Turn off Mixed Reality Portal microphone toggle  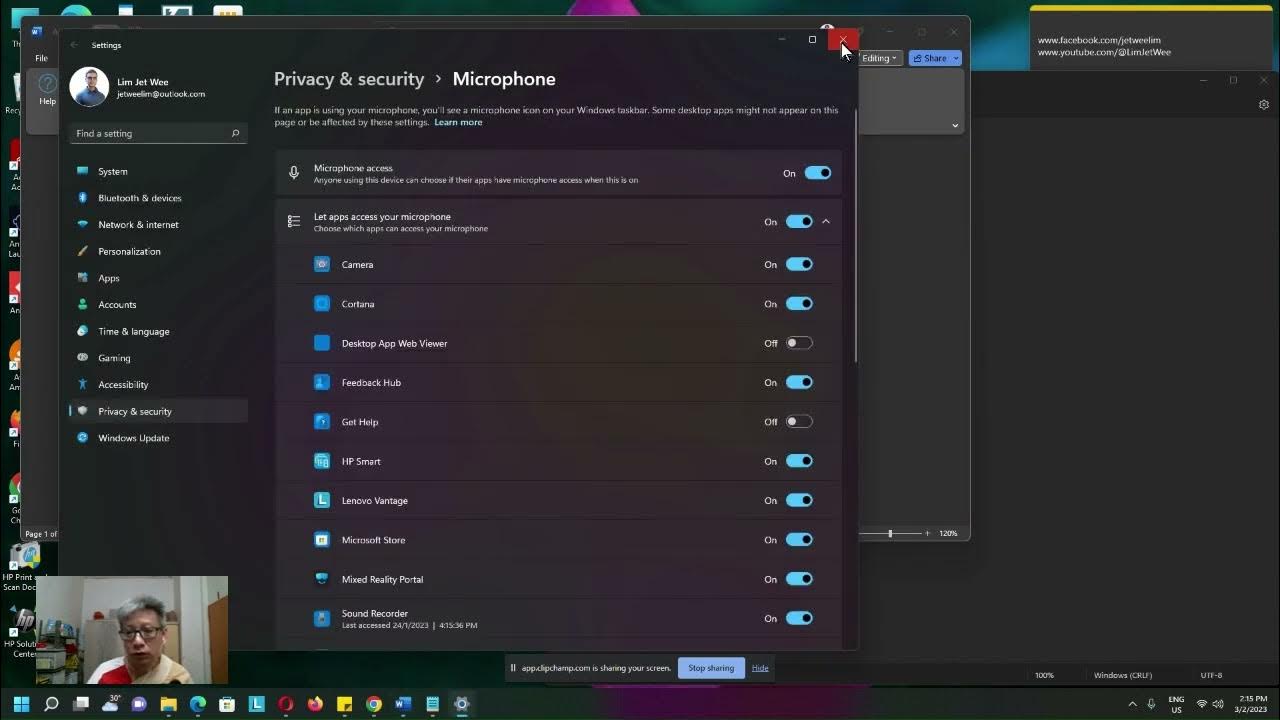(799, 579)
